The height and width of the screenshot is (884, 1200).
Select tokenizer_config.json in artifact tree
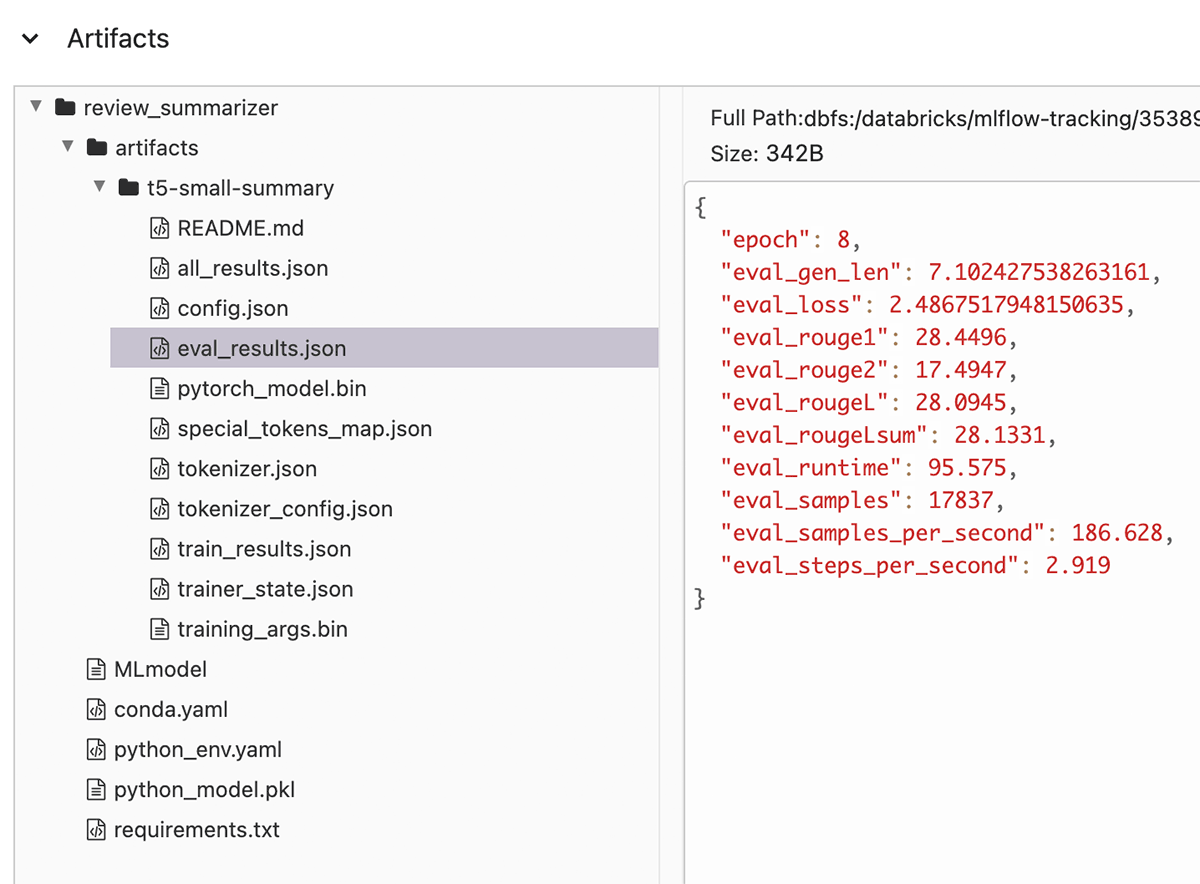pos(284,509)
